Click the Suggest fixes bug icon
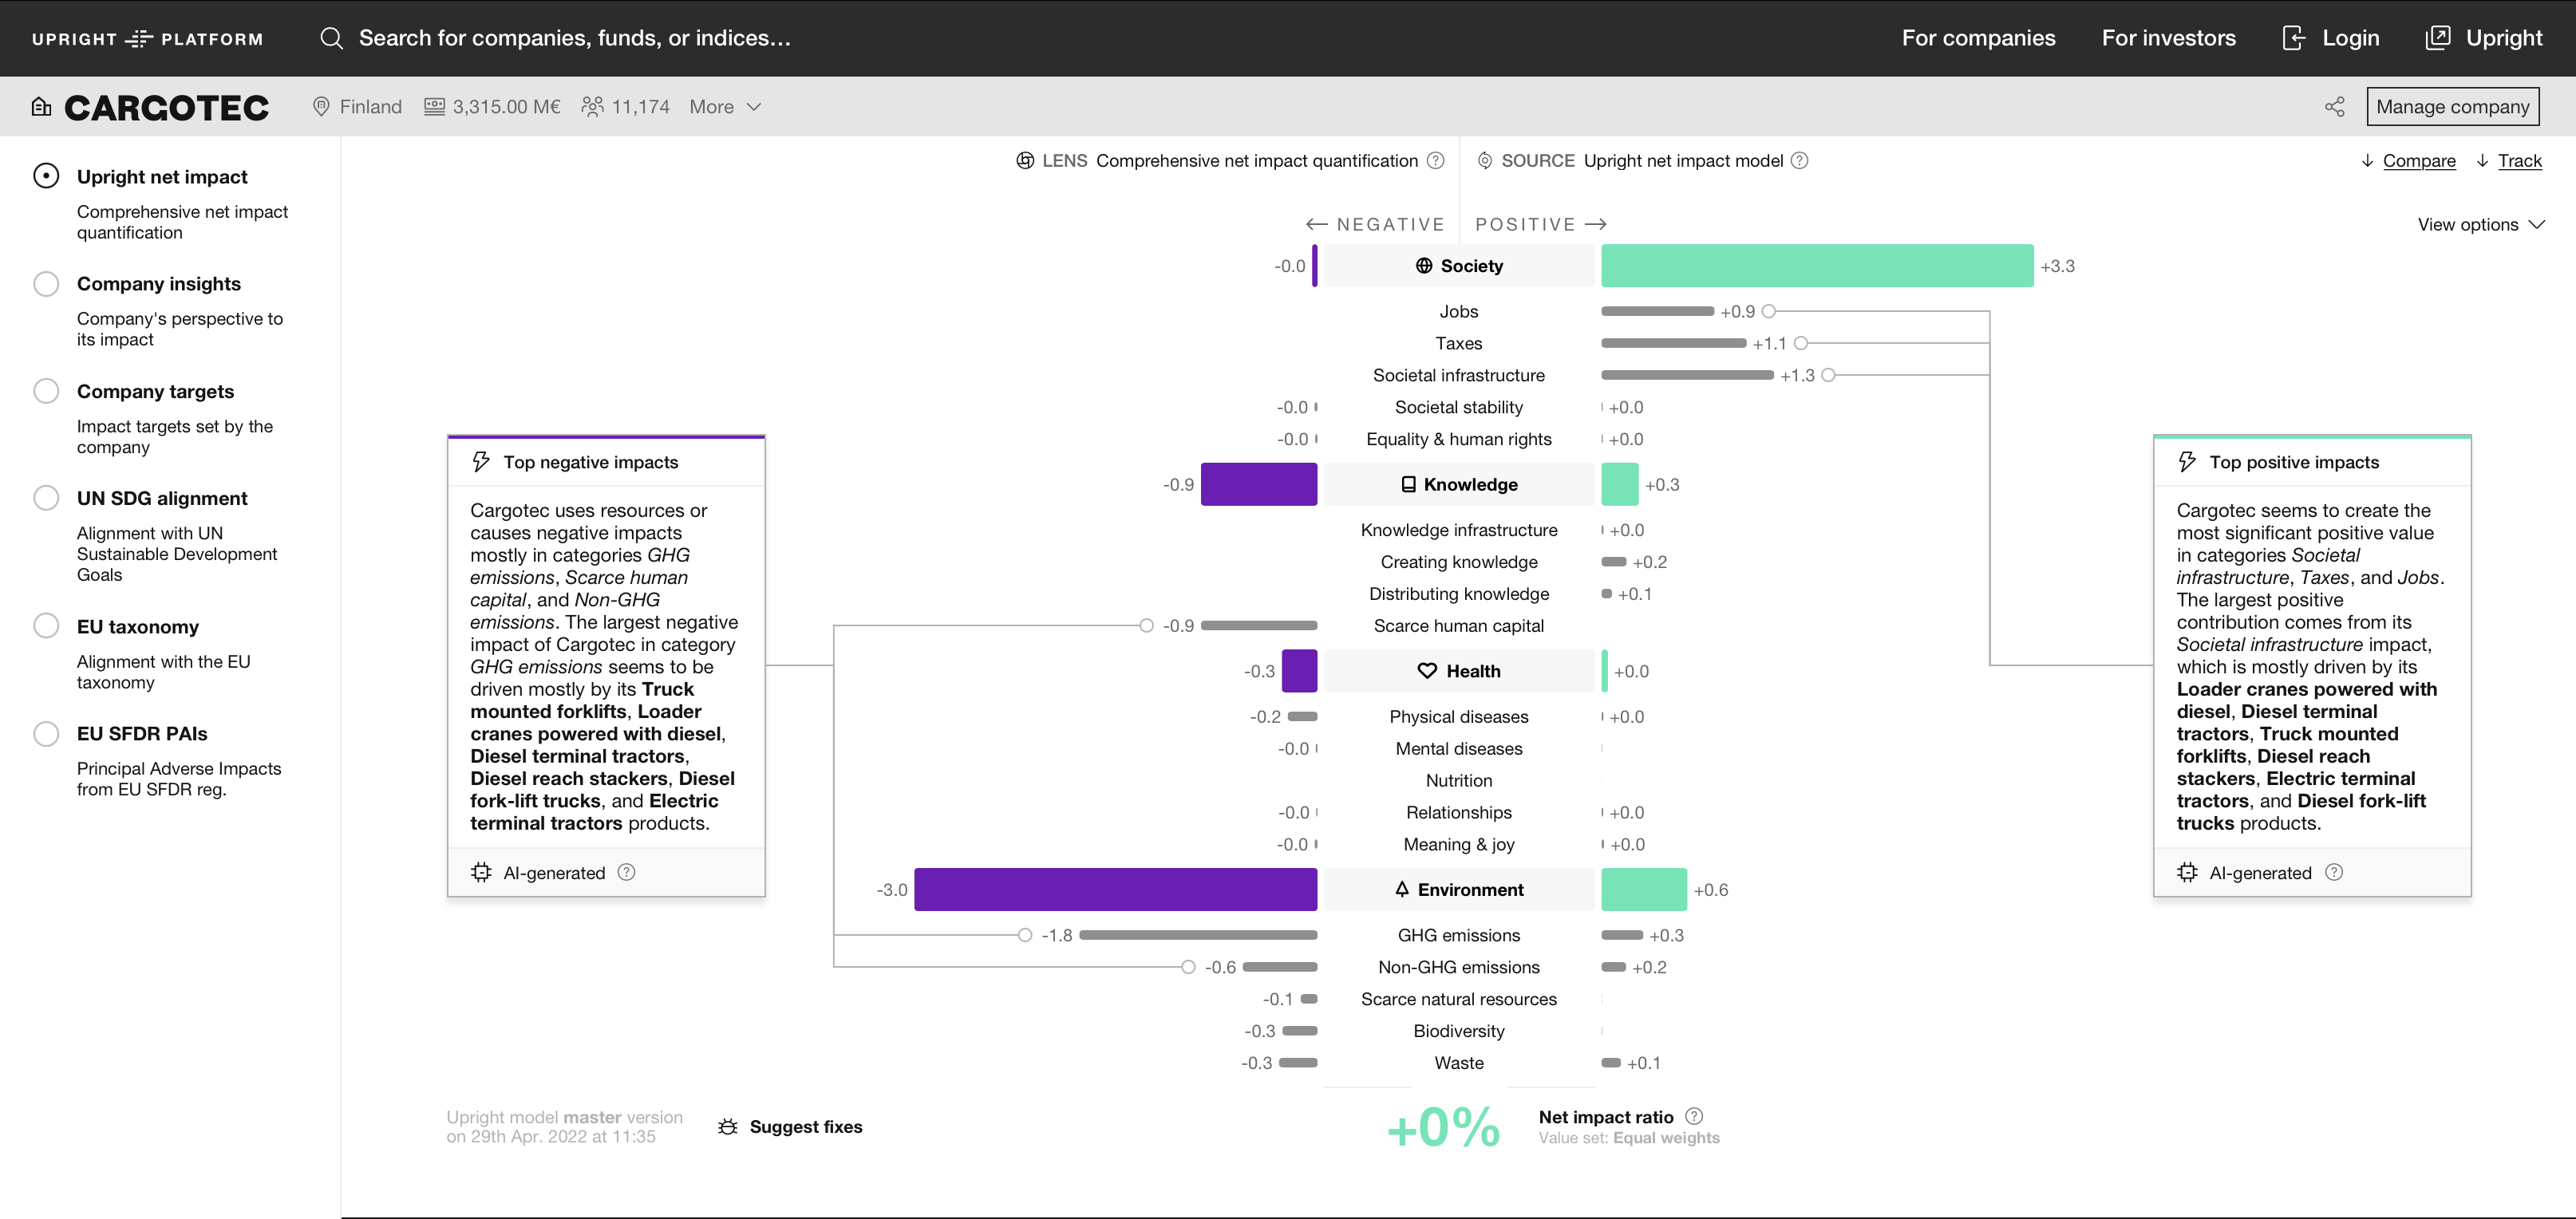Screen dimensions: 2576x1219 coord(728,1127)
